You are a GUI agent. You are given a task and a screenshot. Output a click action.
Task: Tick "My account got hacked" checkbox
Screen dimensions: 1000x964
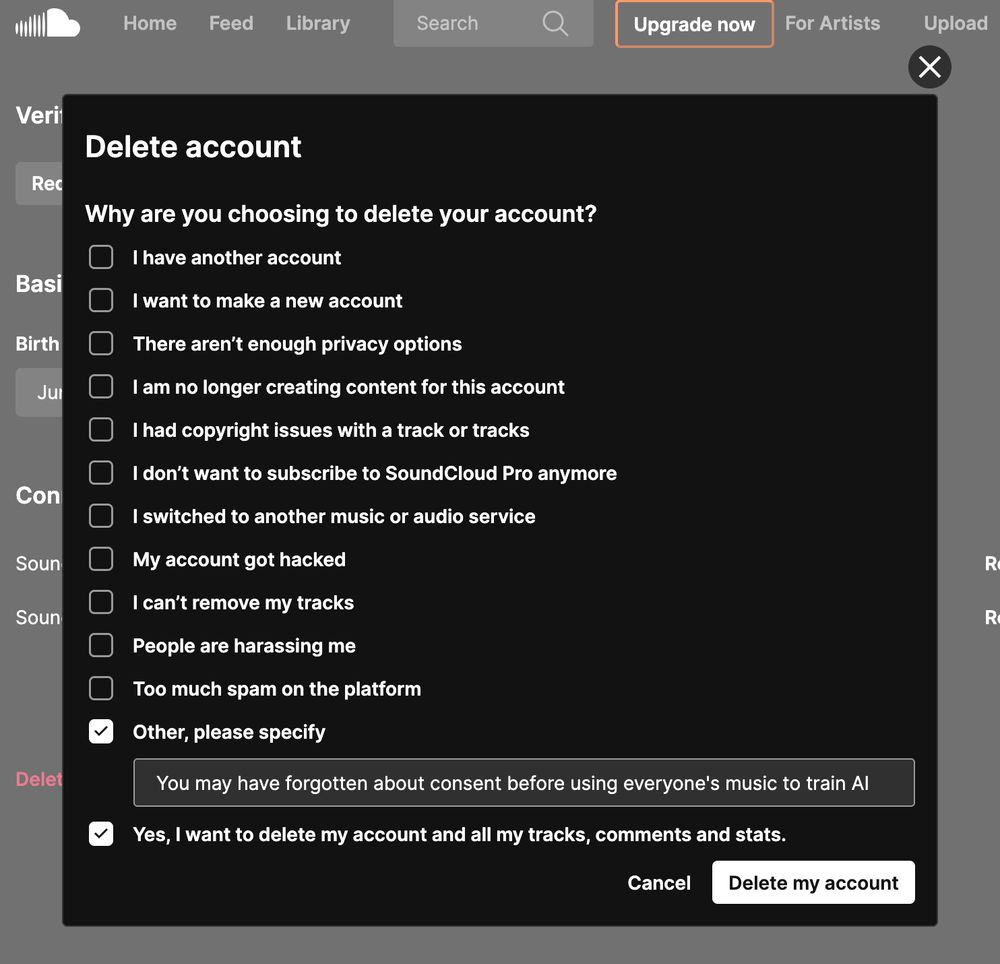101,559
